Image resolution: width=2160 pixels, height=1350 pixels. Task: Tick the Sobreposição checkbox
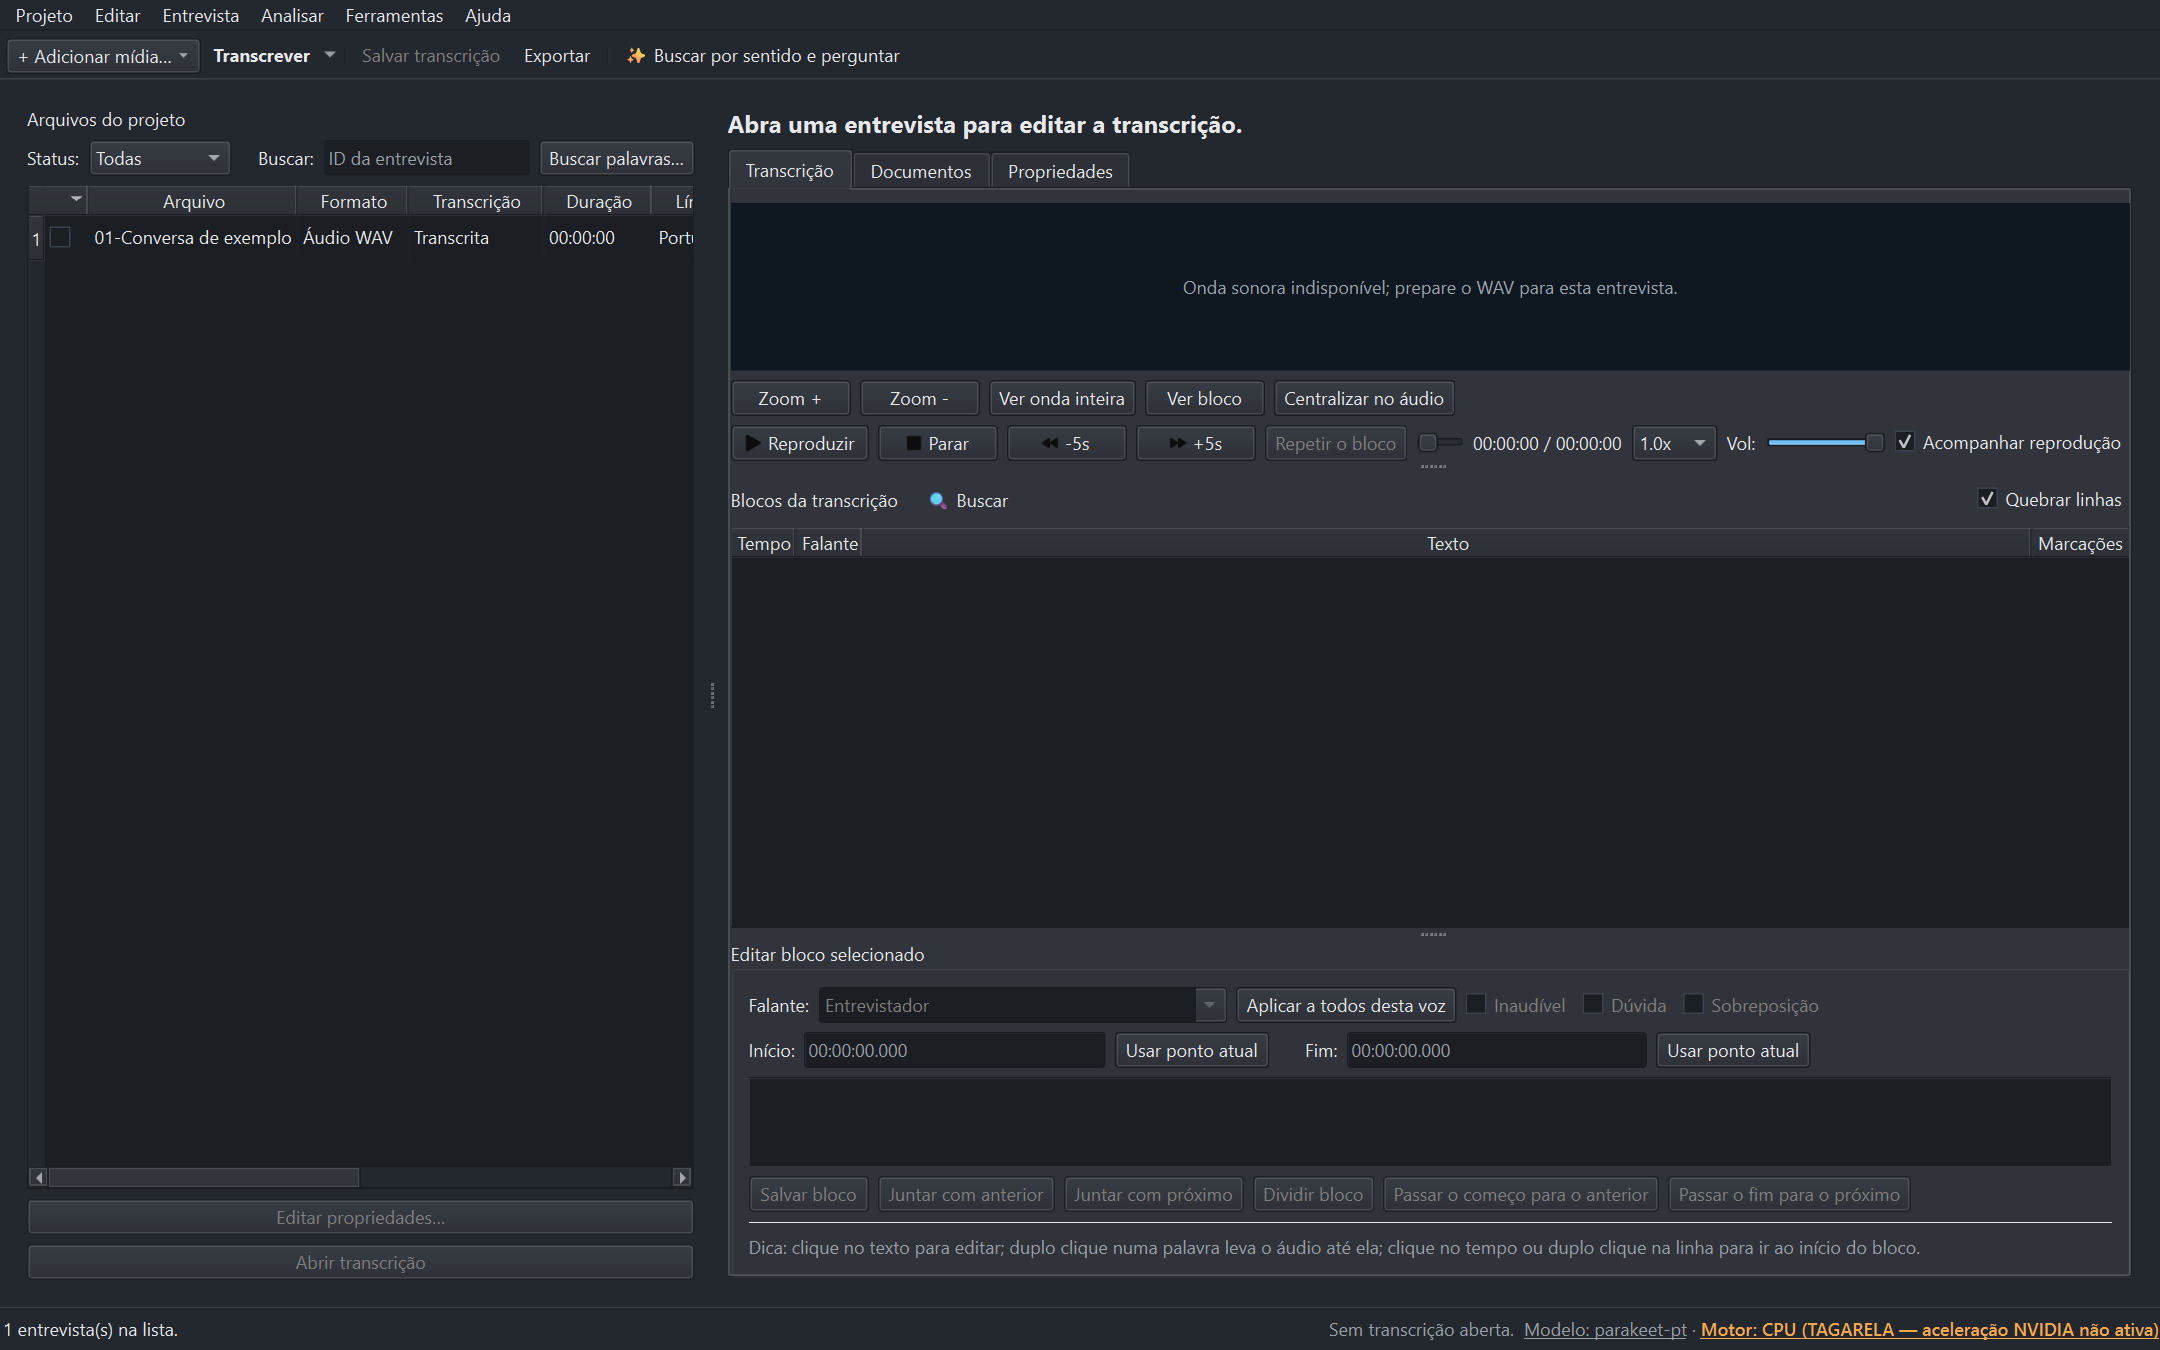[1693, 1004]
